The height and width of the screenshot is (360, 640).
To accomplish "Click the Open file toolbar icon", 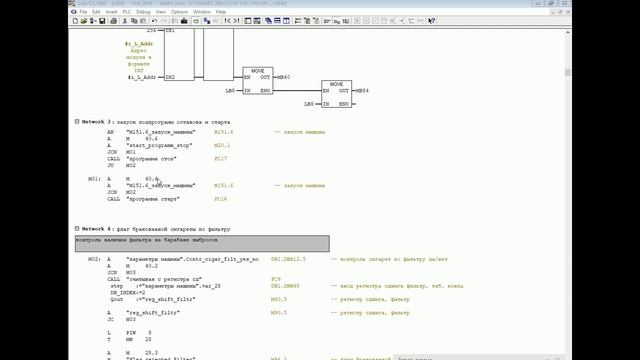I will (x=84, y=21).
